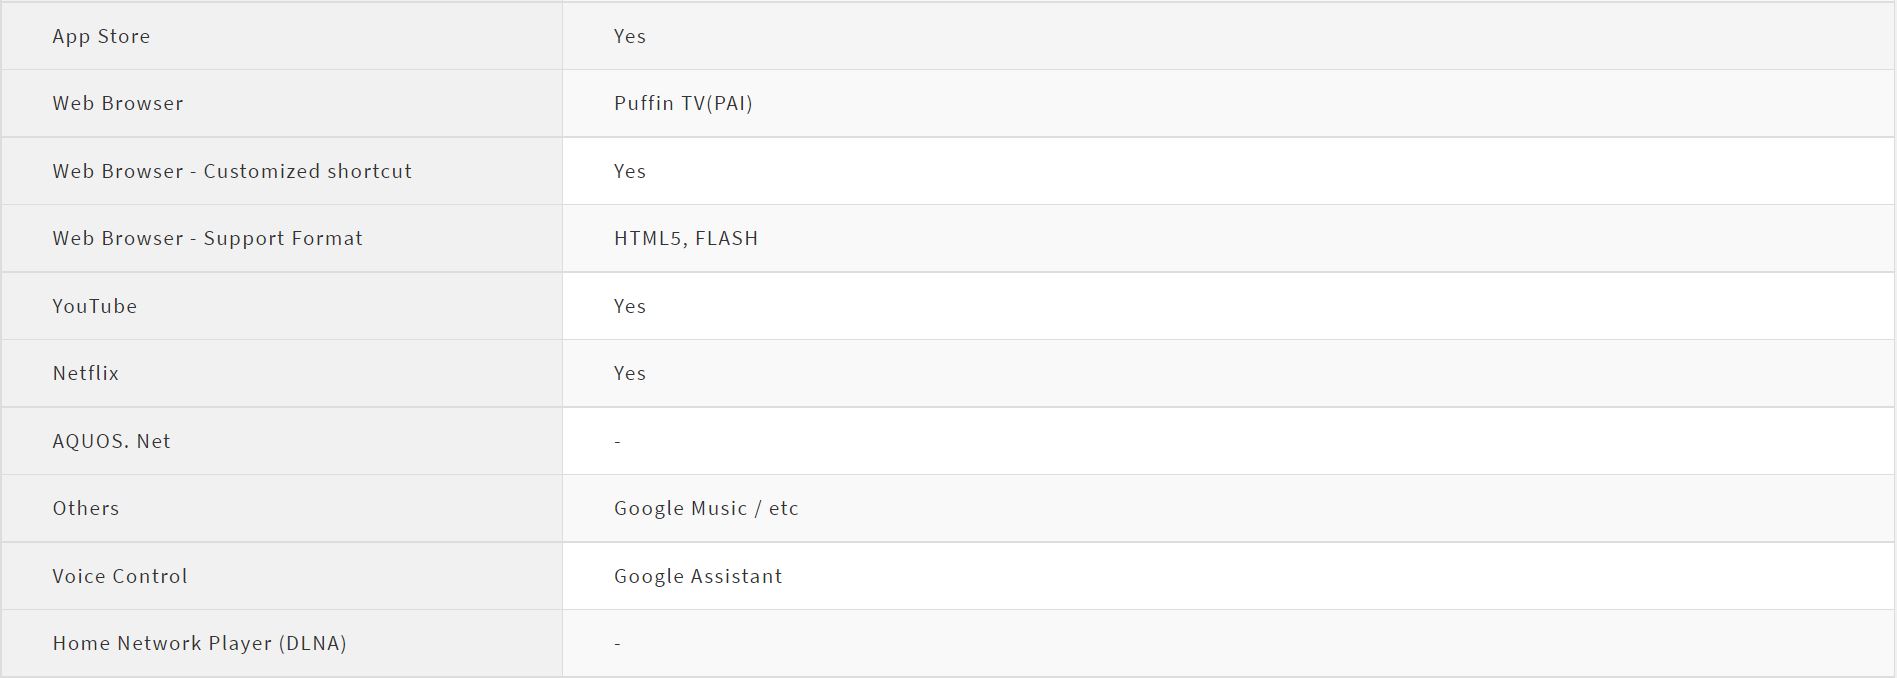Click the App Store row label

(101, 36)
